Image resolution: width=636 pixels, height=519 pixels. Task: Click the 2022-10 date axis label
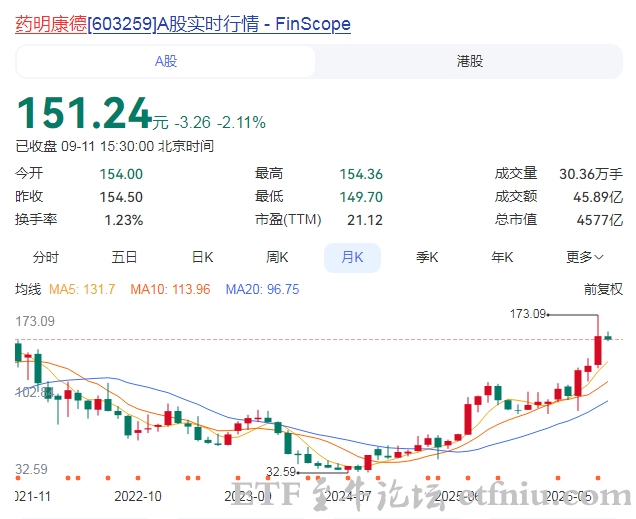pos(138,496)
